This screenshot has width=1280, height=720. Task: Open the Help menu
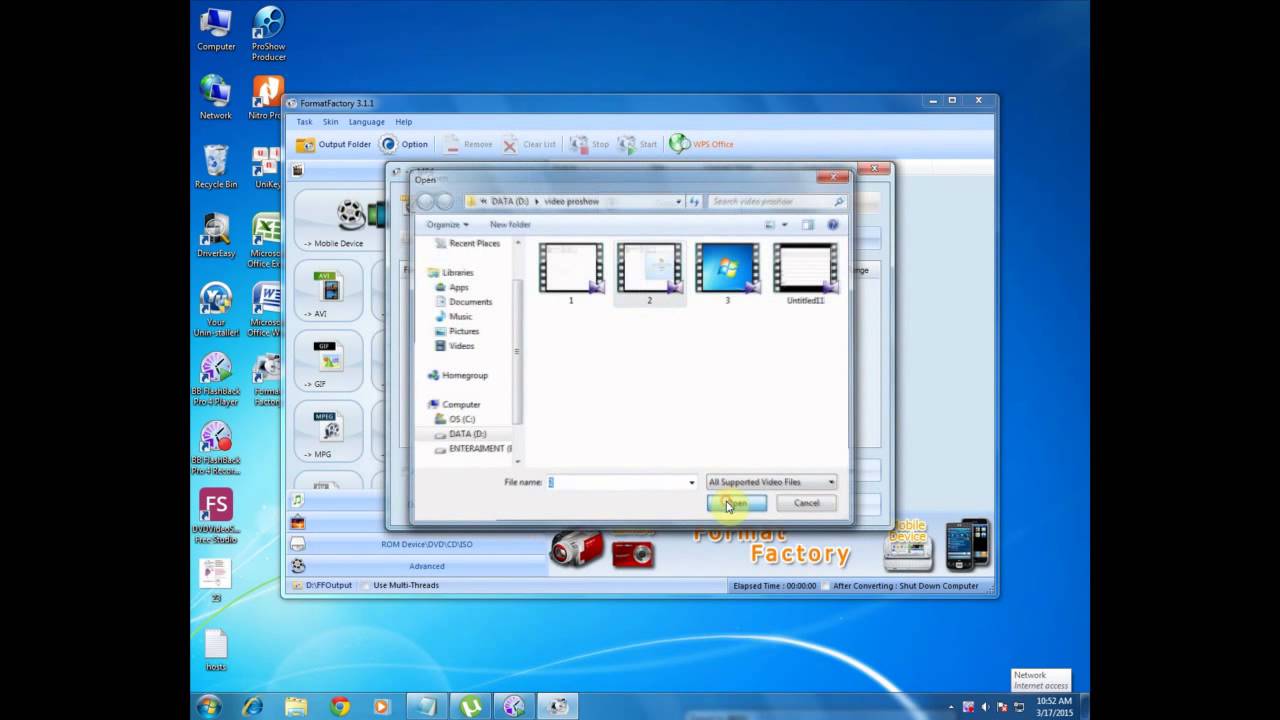click(403, 122)
